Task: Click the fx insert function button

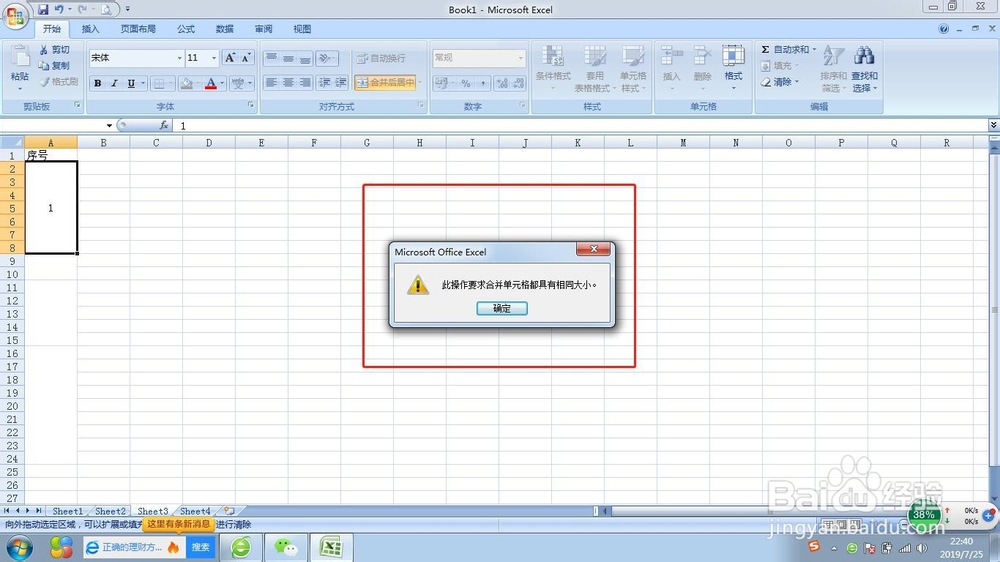Action: [x=164, y=126]
